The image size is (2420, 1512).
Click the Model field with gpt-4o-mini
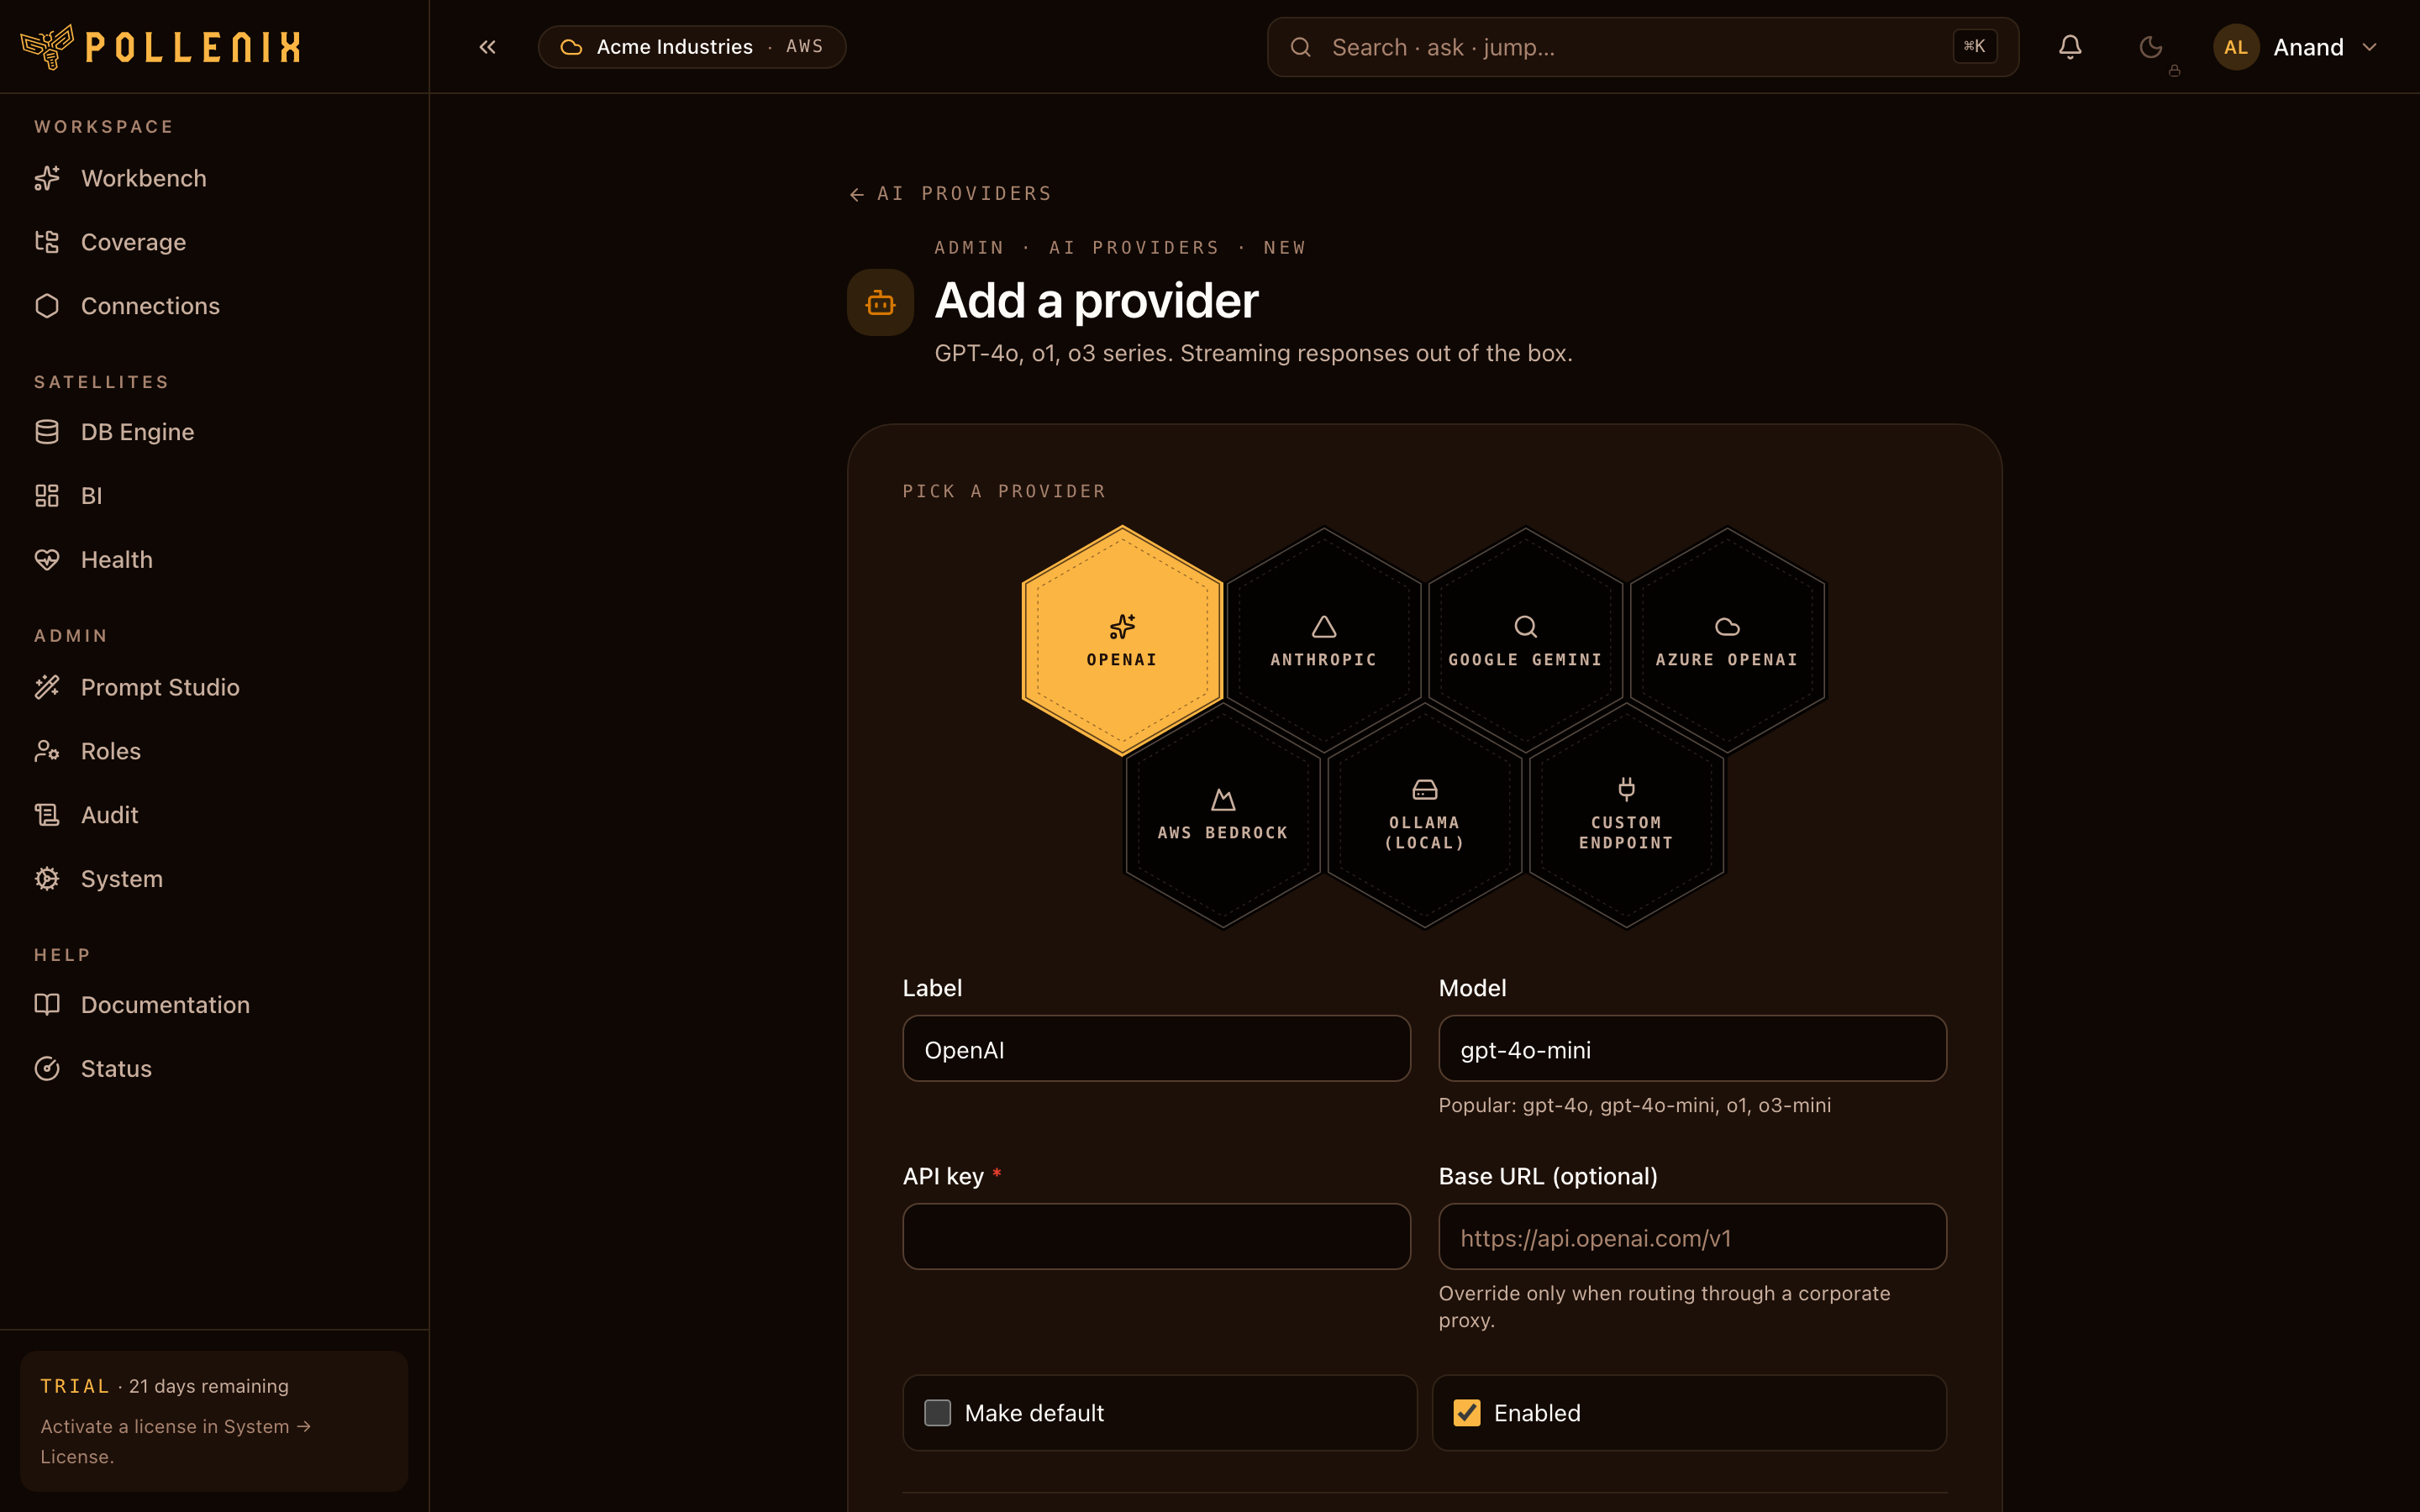(1692, 1049)
